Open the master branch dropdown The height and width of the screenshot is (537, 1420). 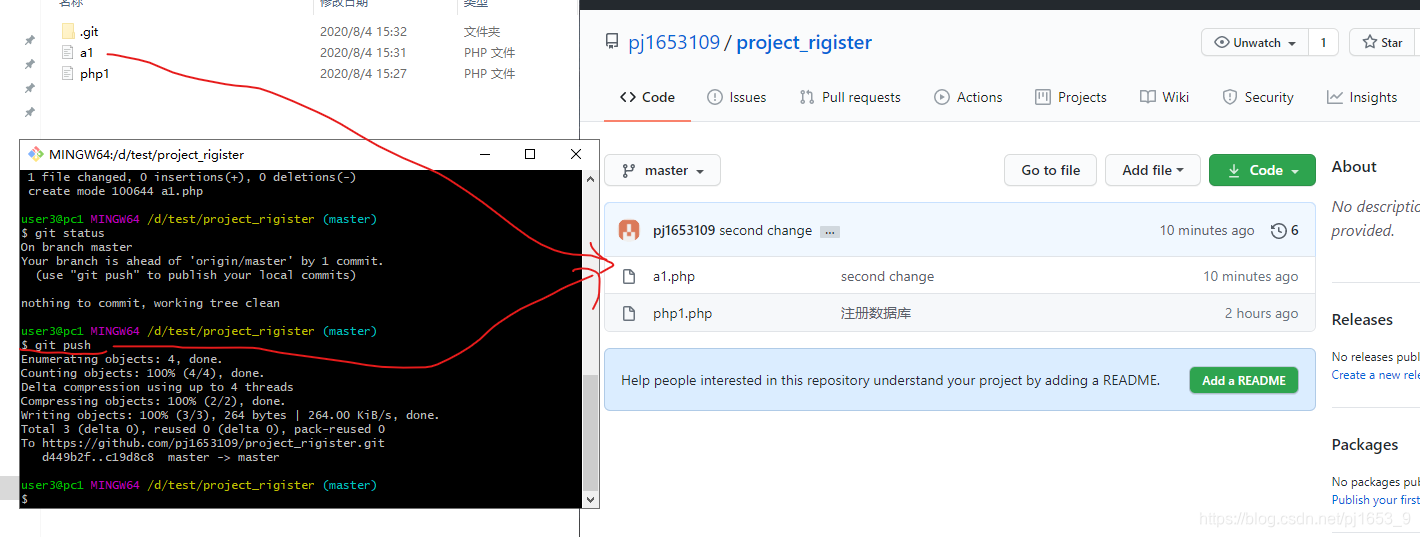[x=662, y=170]
